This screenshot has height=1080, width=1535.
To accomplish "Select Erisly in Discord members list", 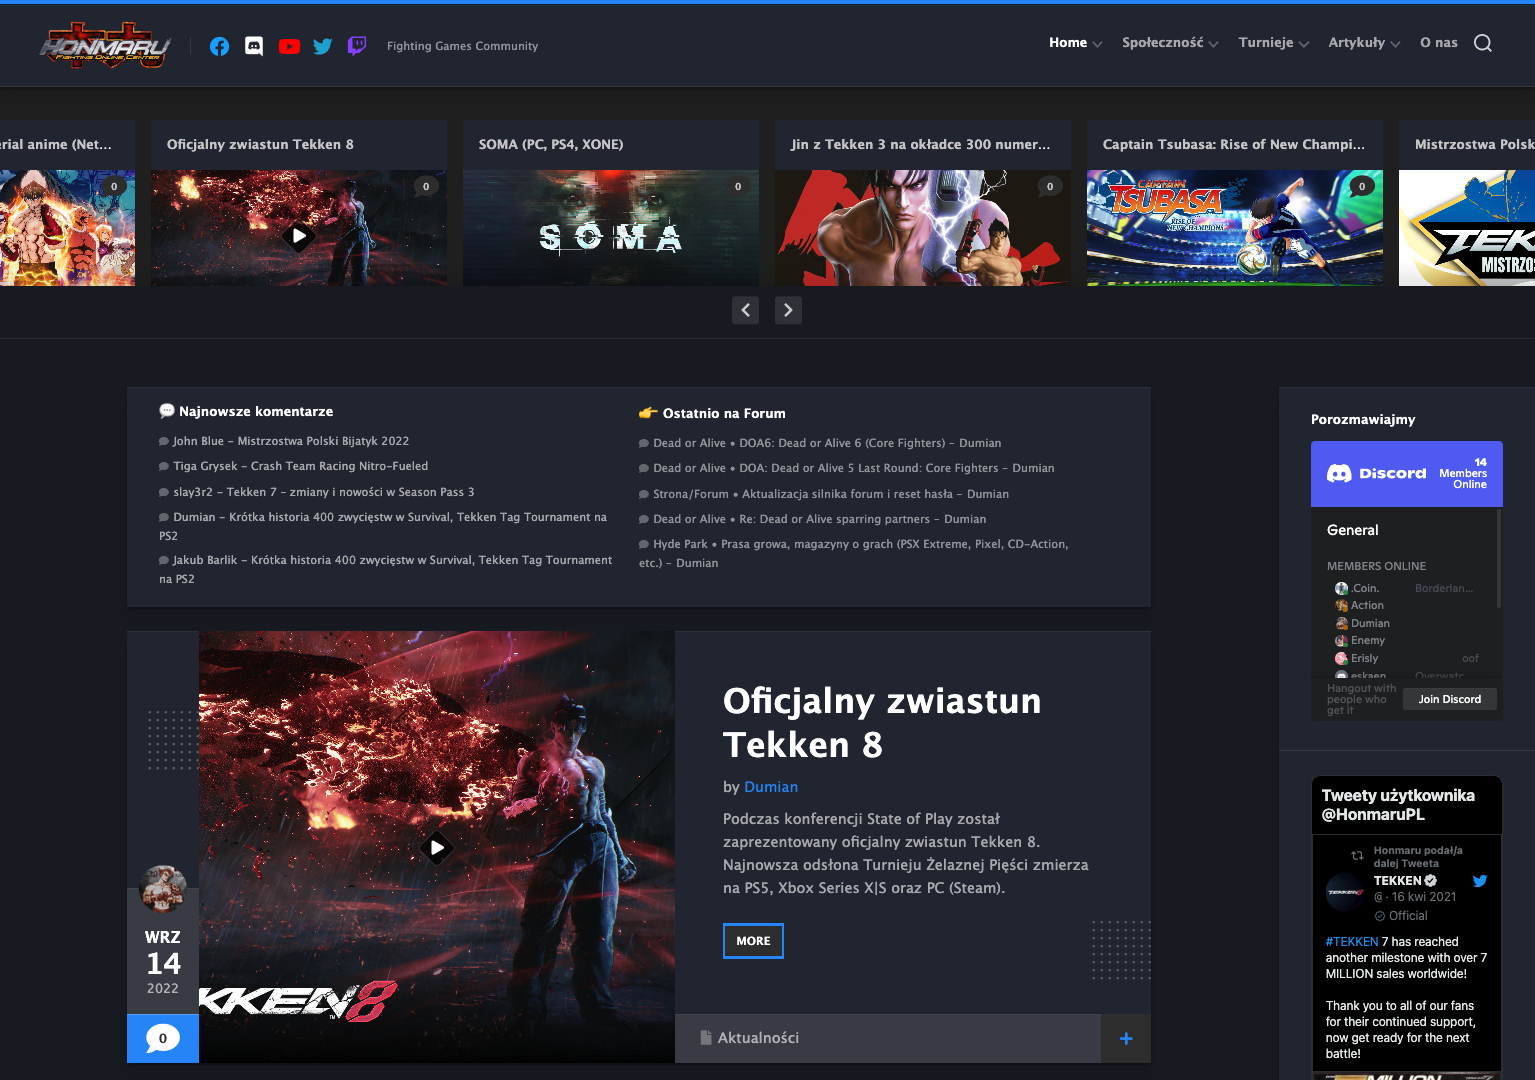I will point(1364,658).
